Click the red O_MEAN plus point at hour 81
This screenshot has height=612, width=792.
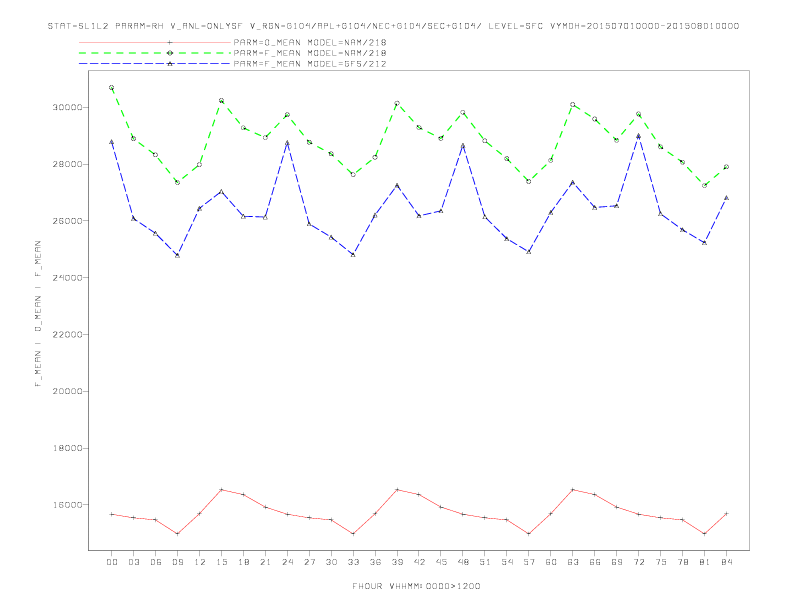point(705,534)
